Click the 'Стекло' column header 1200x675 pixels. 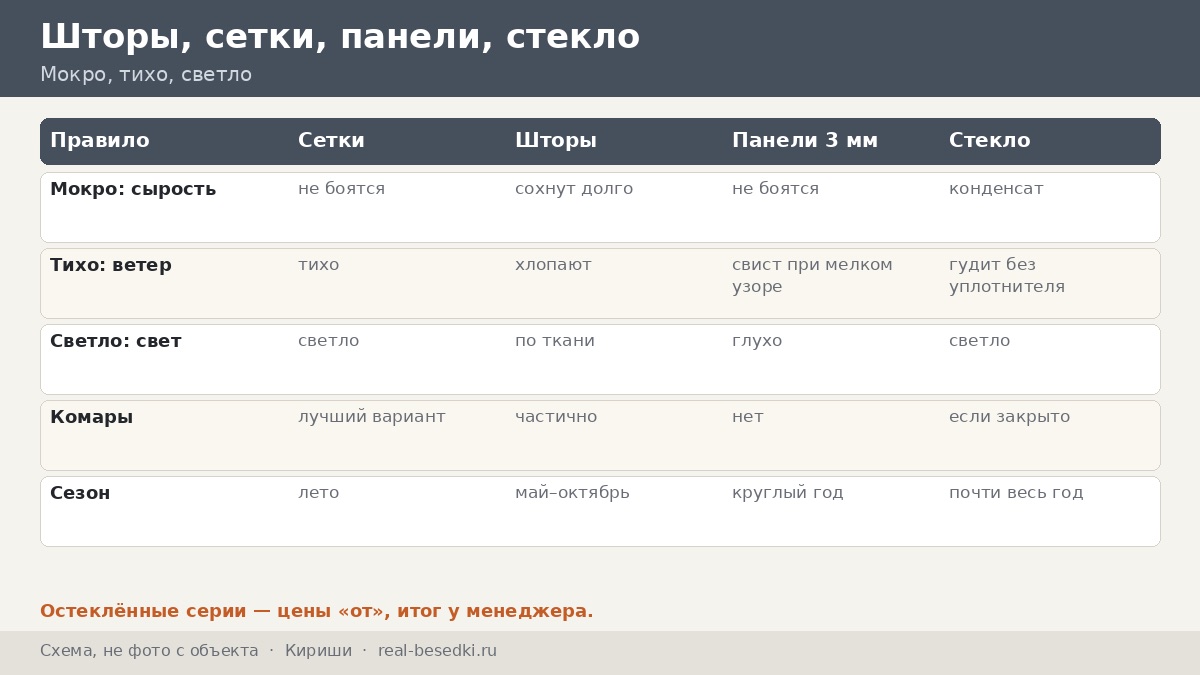pyautogui.click(x=989, y=141)
